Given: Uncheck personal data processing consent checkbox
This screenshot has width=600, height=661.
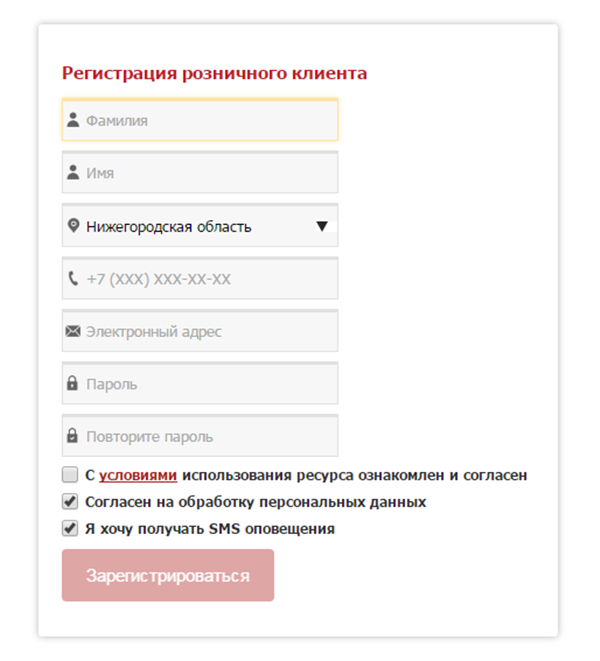Looking at the screenshot, I should point(70,502).
